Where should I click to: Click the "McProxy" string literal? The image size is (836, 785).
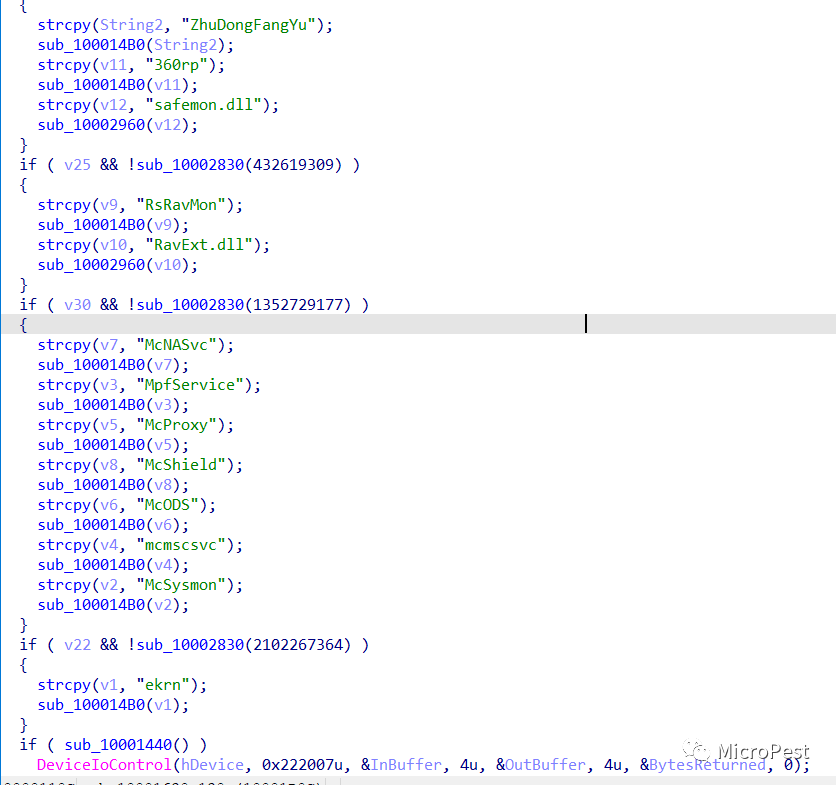pyautogui.click(x=176, y=425)
